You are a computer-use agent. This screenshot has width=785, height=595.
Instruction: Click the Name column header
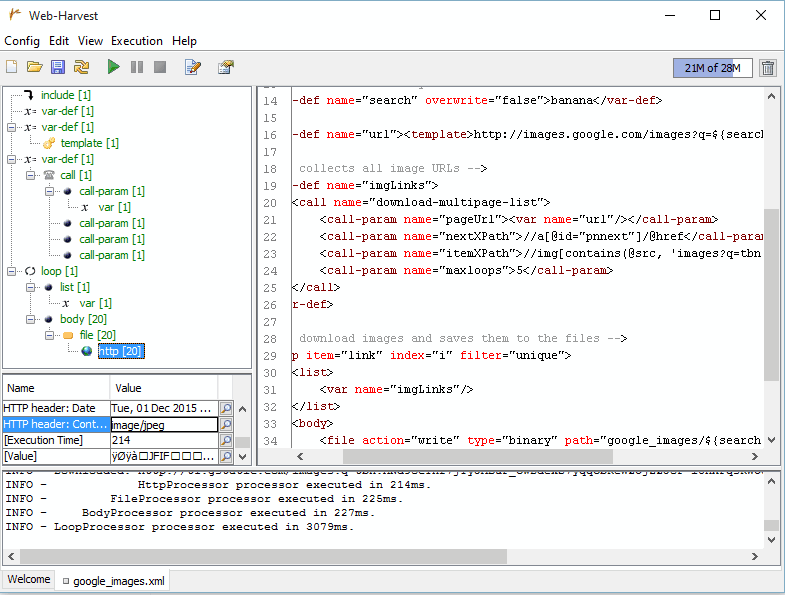pyautogui.click(x=56, y=388)
